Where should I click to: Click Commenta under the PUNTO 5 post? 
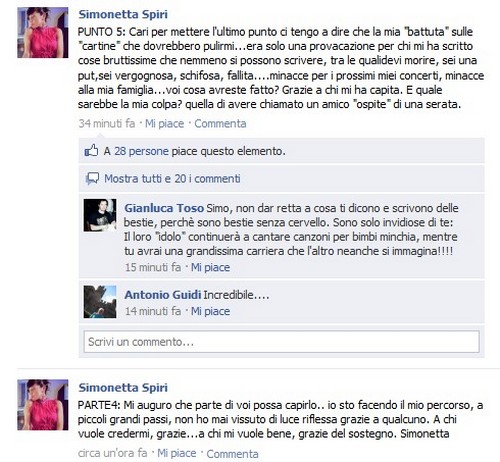pyautogui.click(x=220, y=124)
